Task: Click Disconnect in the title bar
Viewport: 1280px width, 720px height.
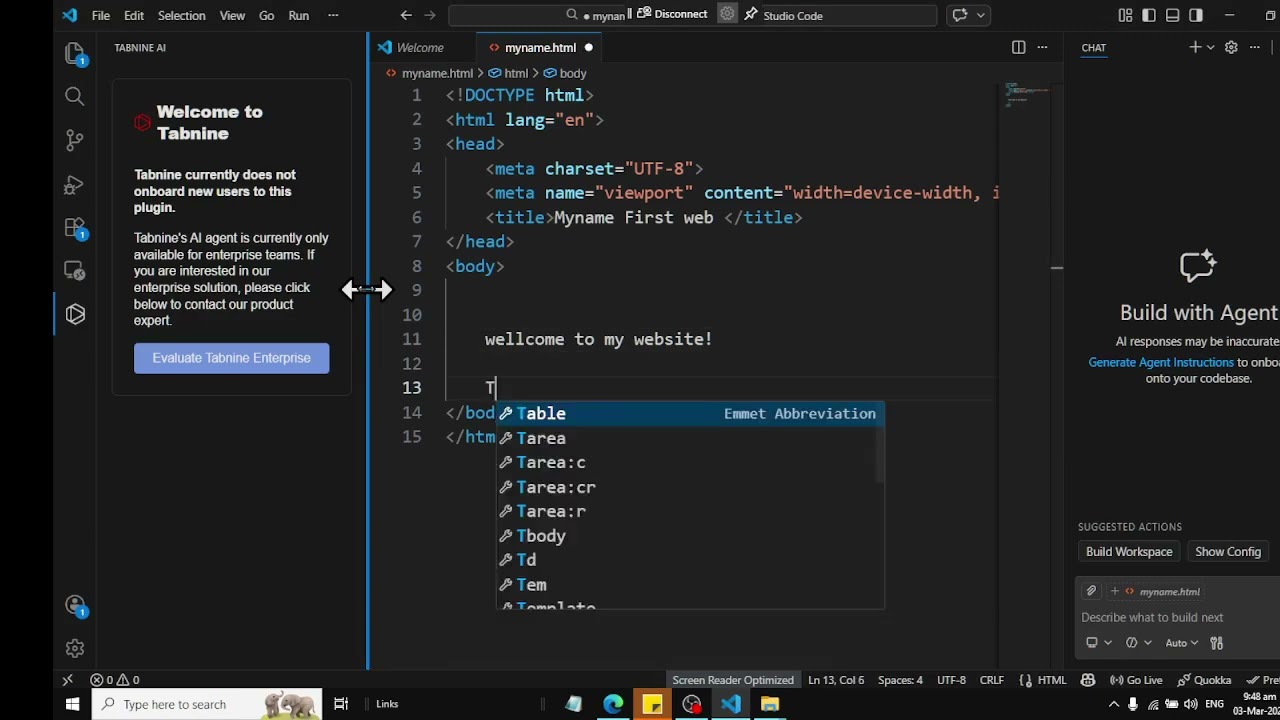Action: 672,14
